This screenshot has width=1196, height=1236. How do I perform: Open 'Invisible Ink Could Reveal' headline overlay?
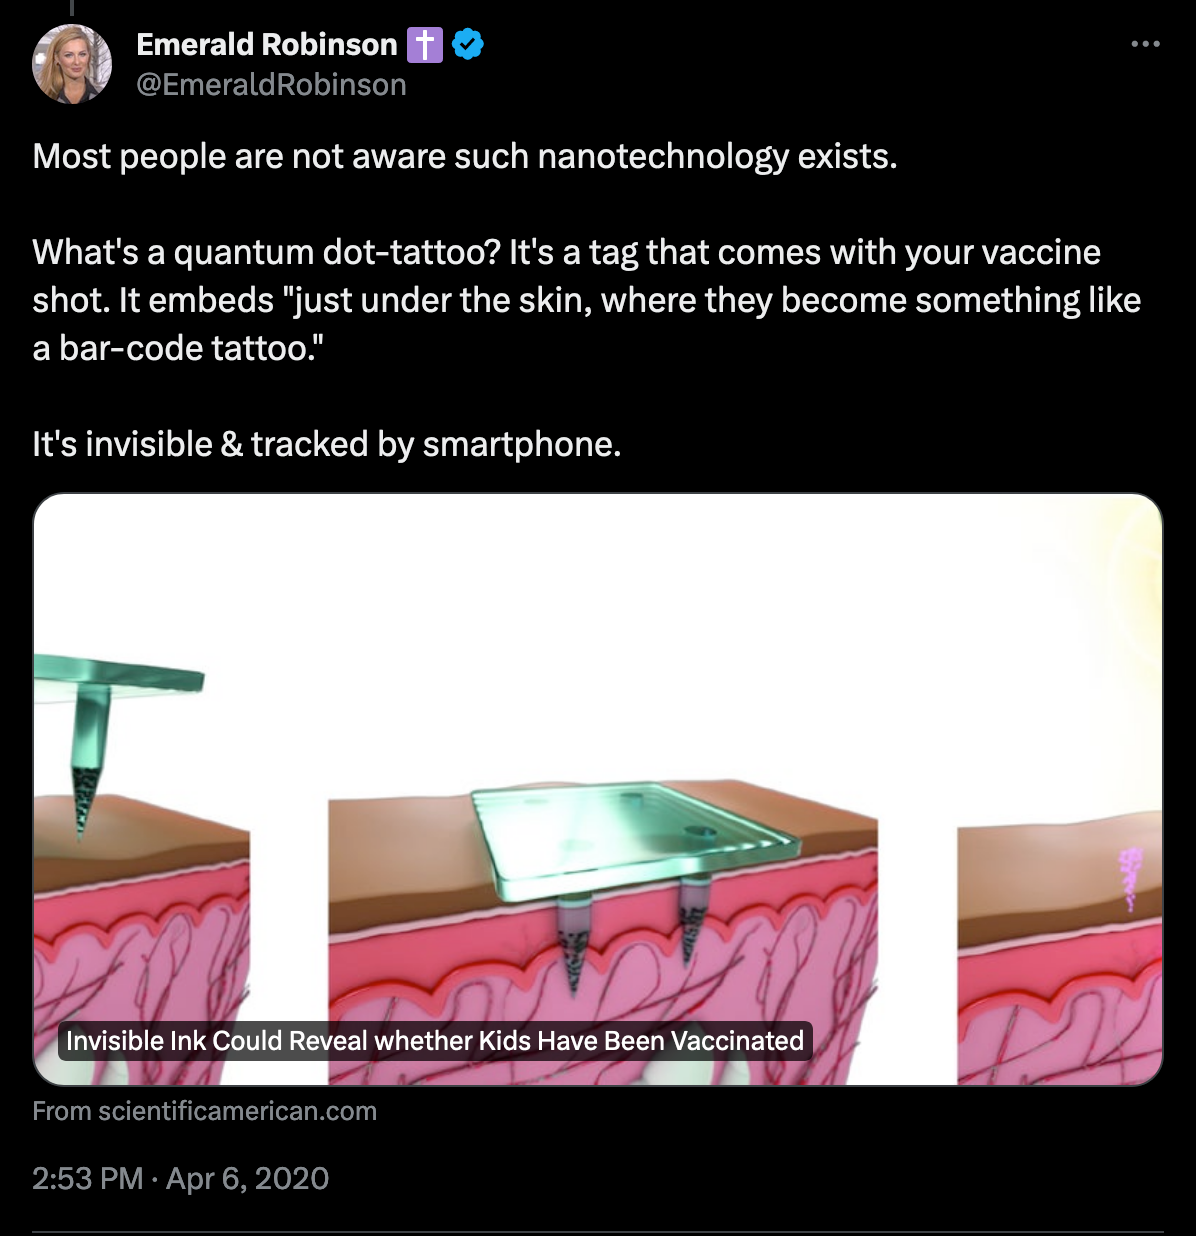[435, 1041]
